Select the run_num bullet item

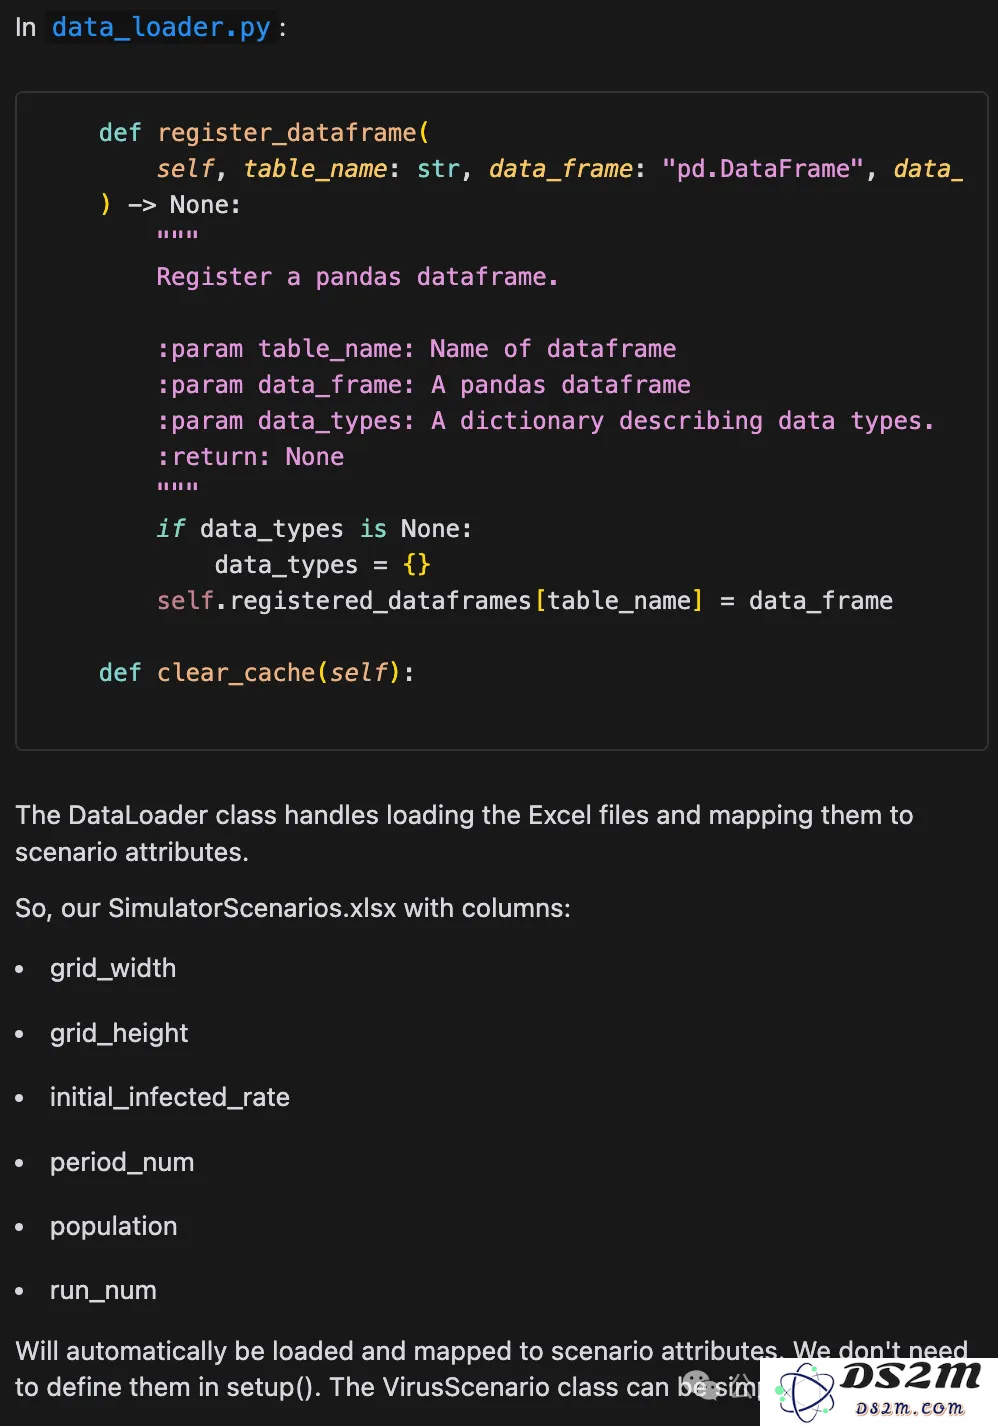pyautogui.click(x=103, y=1290)
